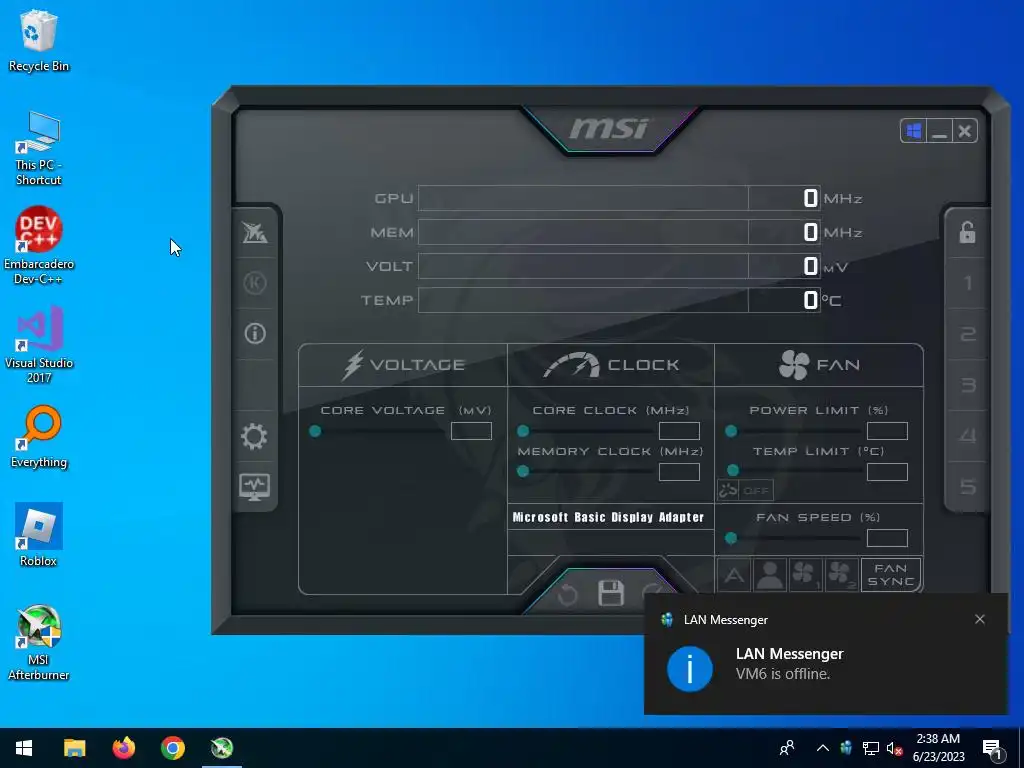Select Embarcadero Dev-C++ desktop icon

(39, 246)
